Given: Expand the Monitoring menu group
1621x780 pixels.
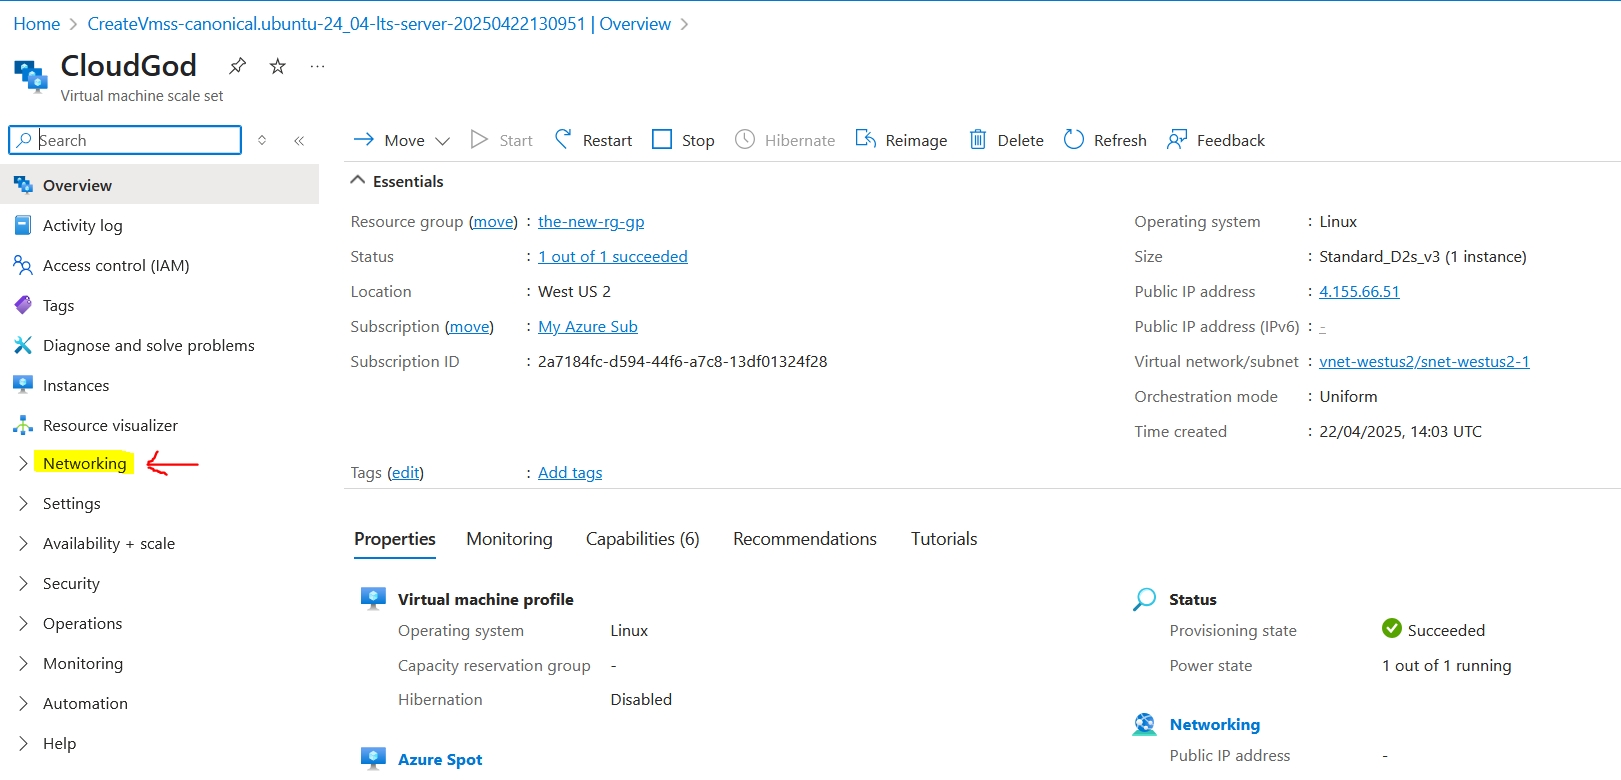Looking at the screenshot, I should pyautogui.click(x=23, y=663).
